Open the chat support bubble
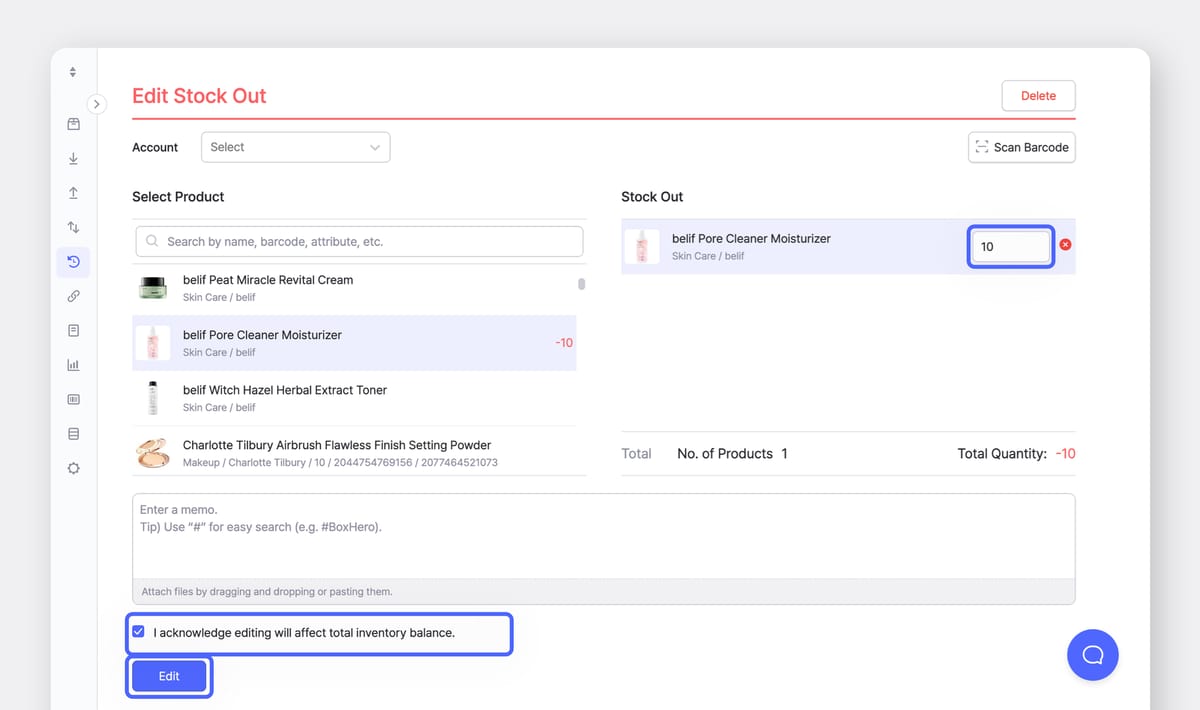The height and width of the screenshot is (710, 1200). [1092, 655]
